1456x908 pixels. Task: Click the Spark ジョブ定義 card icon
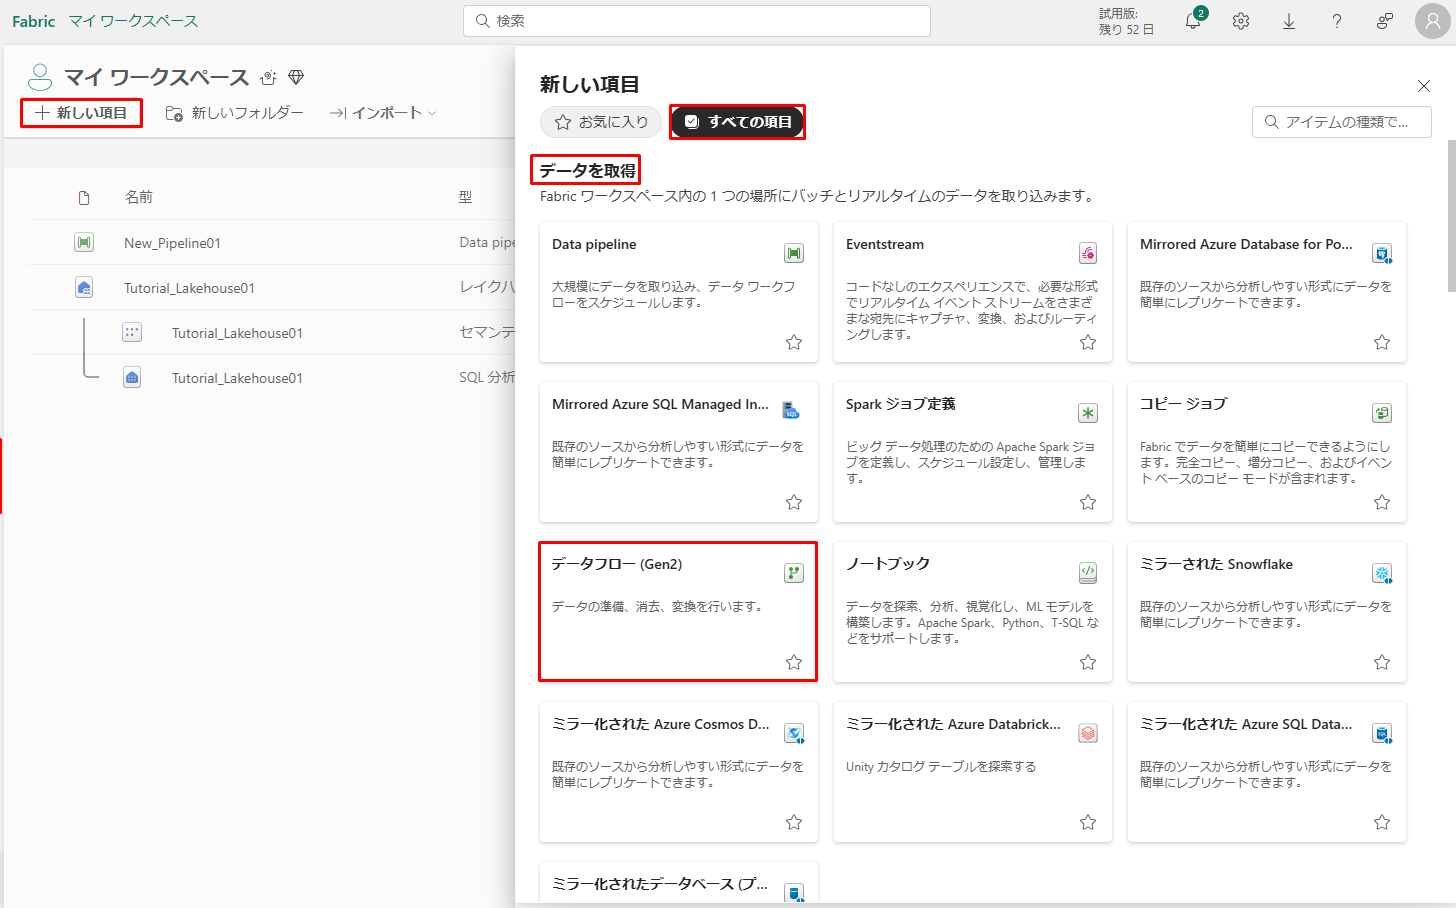(x=1088, y=413)
